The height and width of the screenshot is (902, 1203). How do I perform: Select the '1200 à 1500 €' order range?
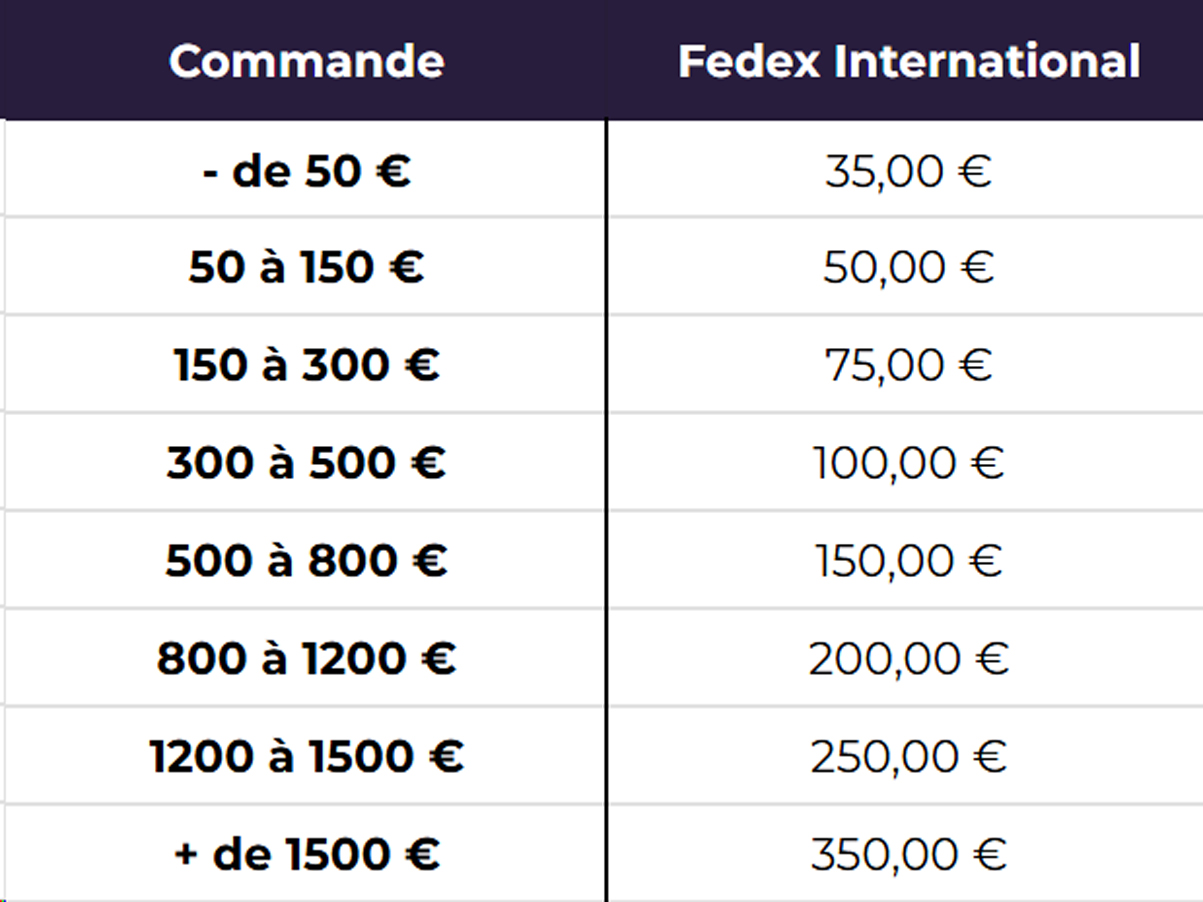pyautogui.click(x=306, y=756)
